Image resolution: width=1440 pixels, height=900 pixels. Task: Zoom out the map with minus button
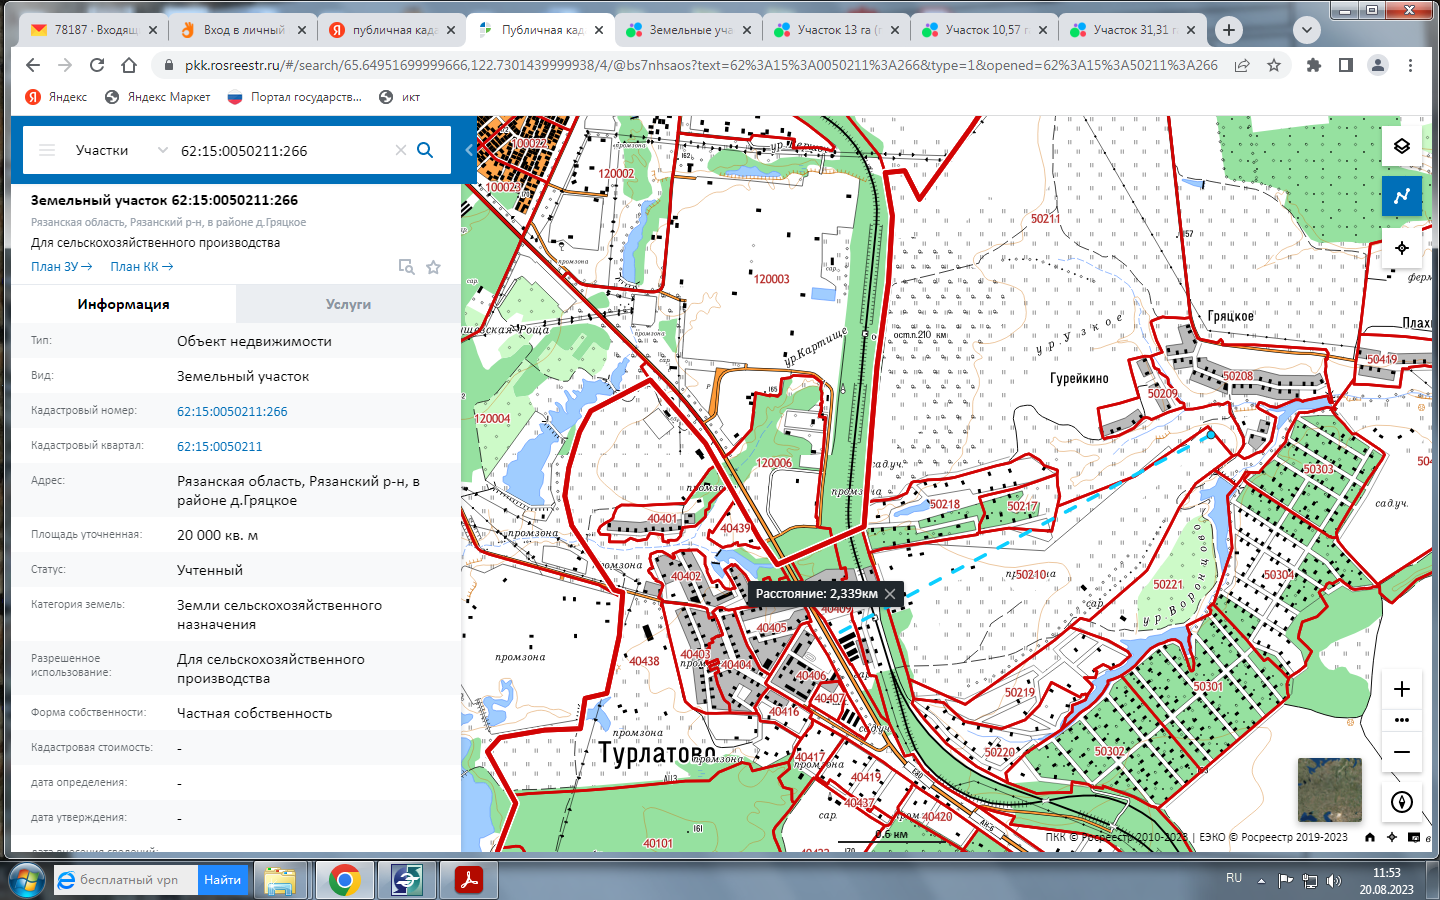(1401, 752)
